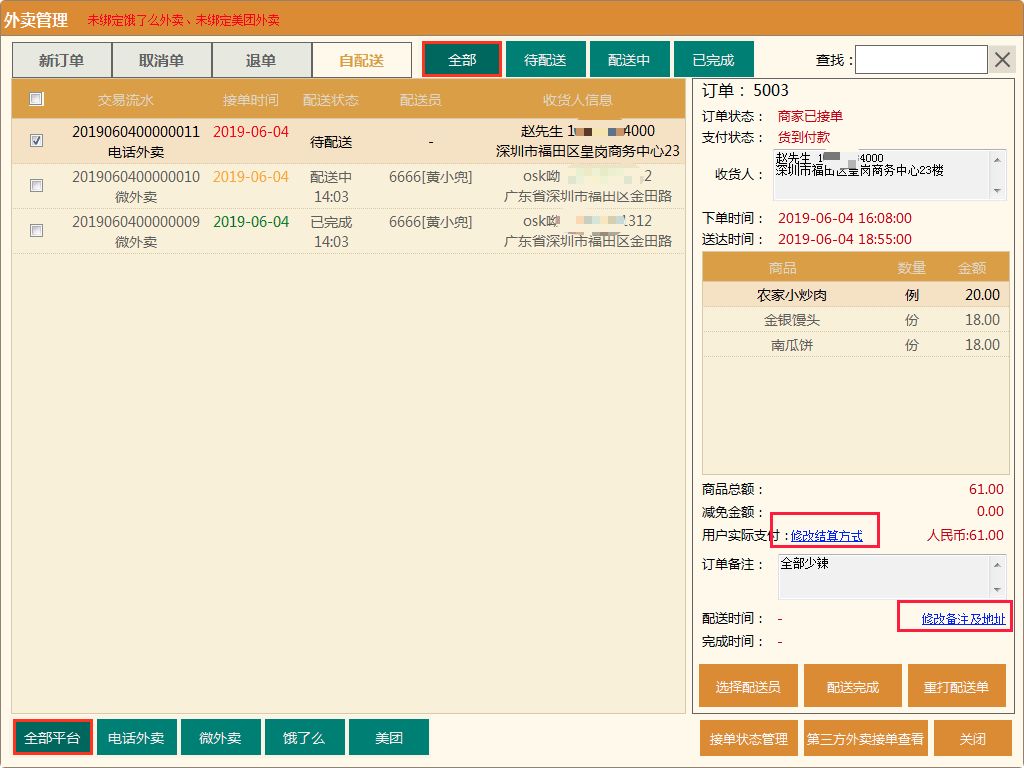
Task: Select order row 2019060400000010
Action: coord(348,186)
